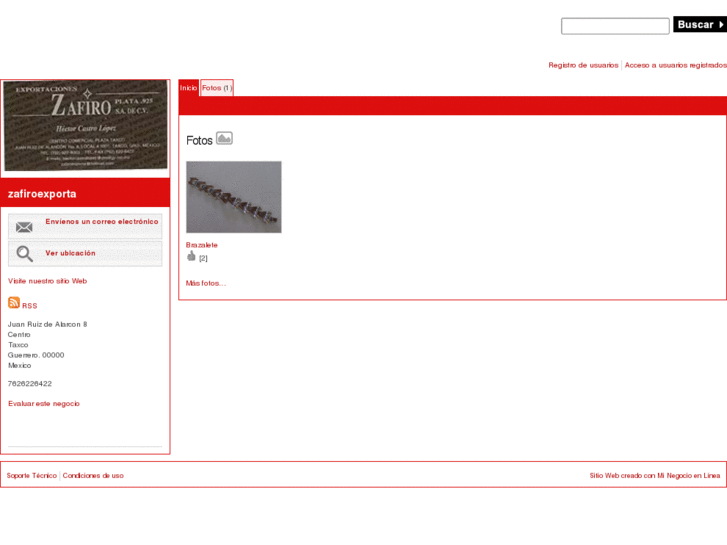Viewport: 727px width, 545px height.
Task: Click the Guerrero, 00000 address line
Action: click(36, 355)
